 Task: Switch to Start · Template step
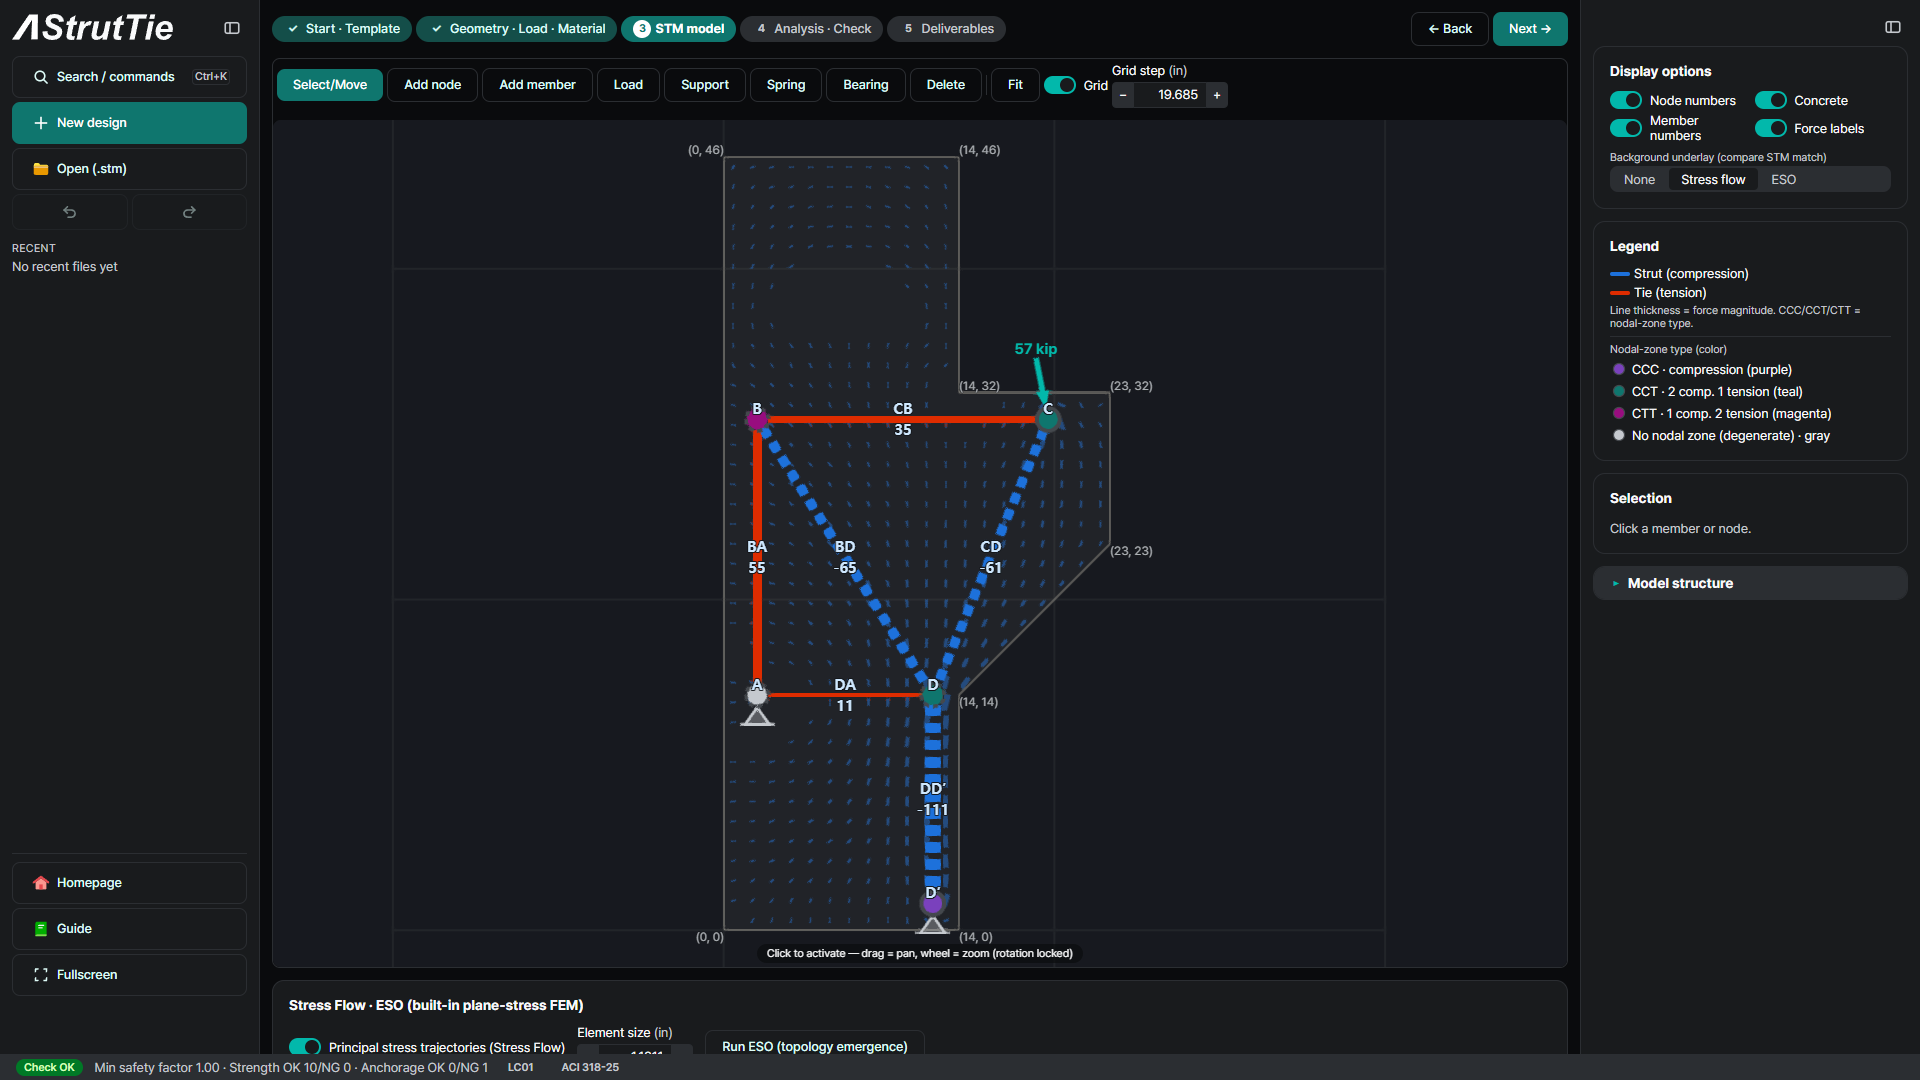point(342,29)
